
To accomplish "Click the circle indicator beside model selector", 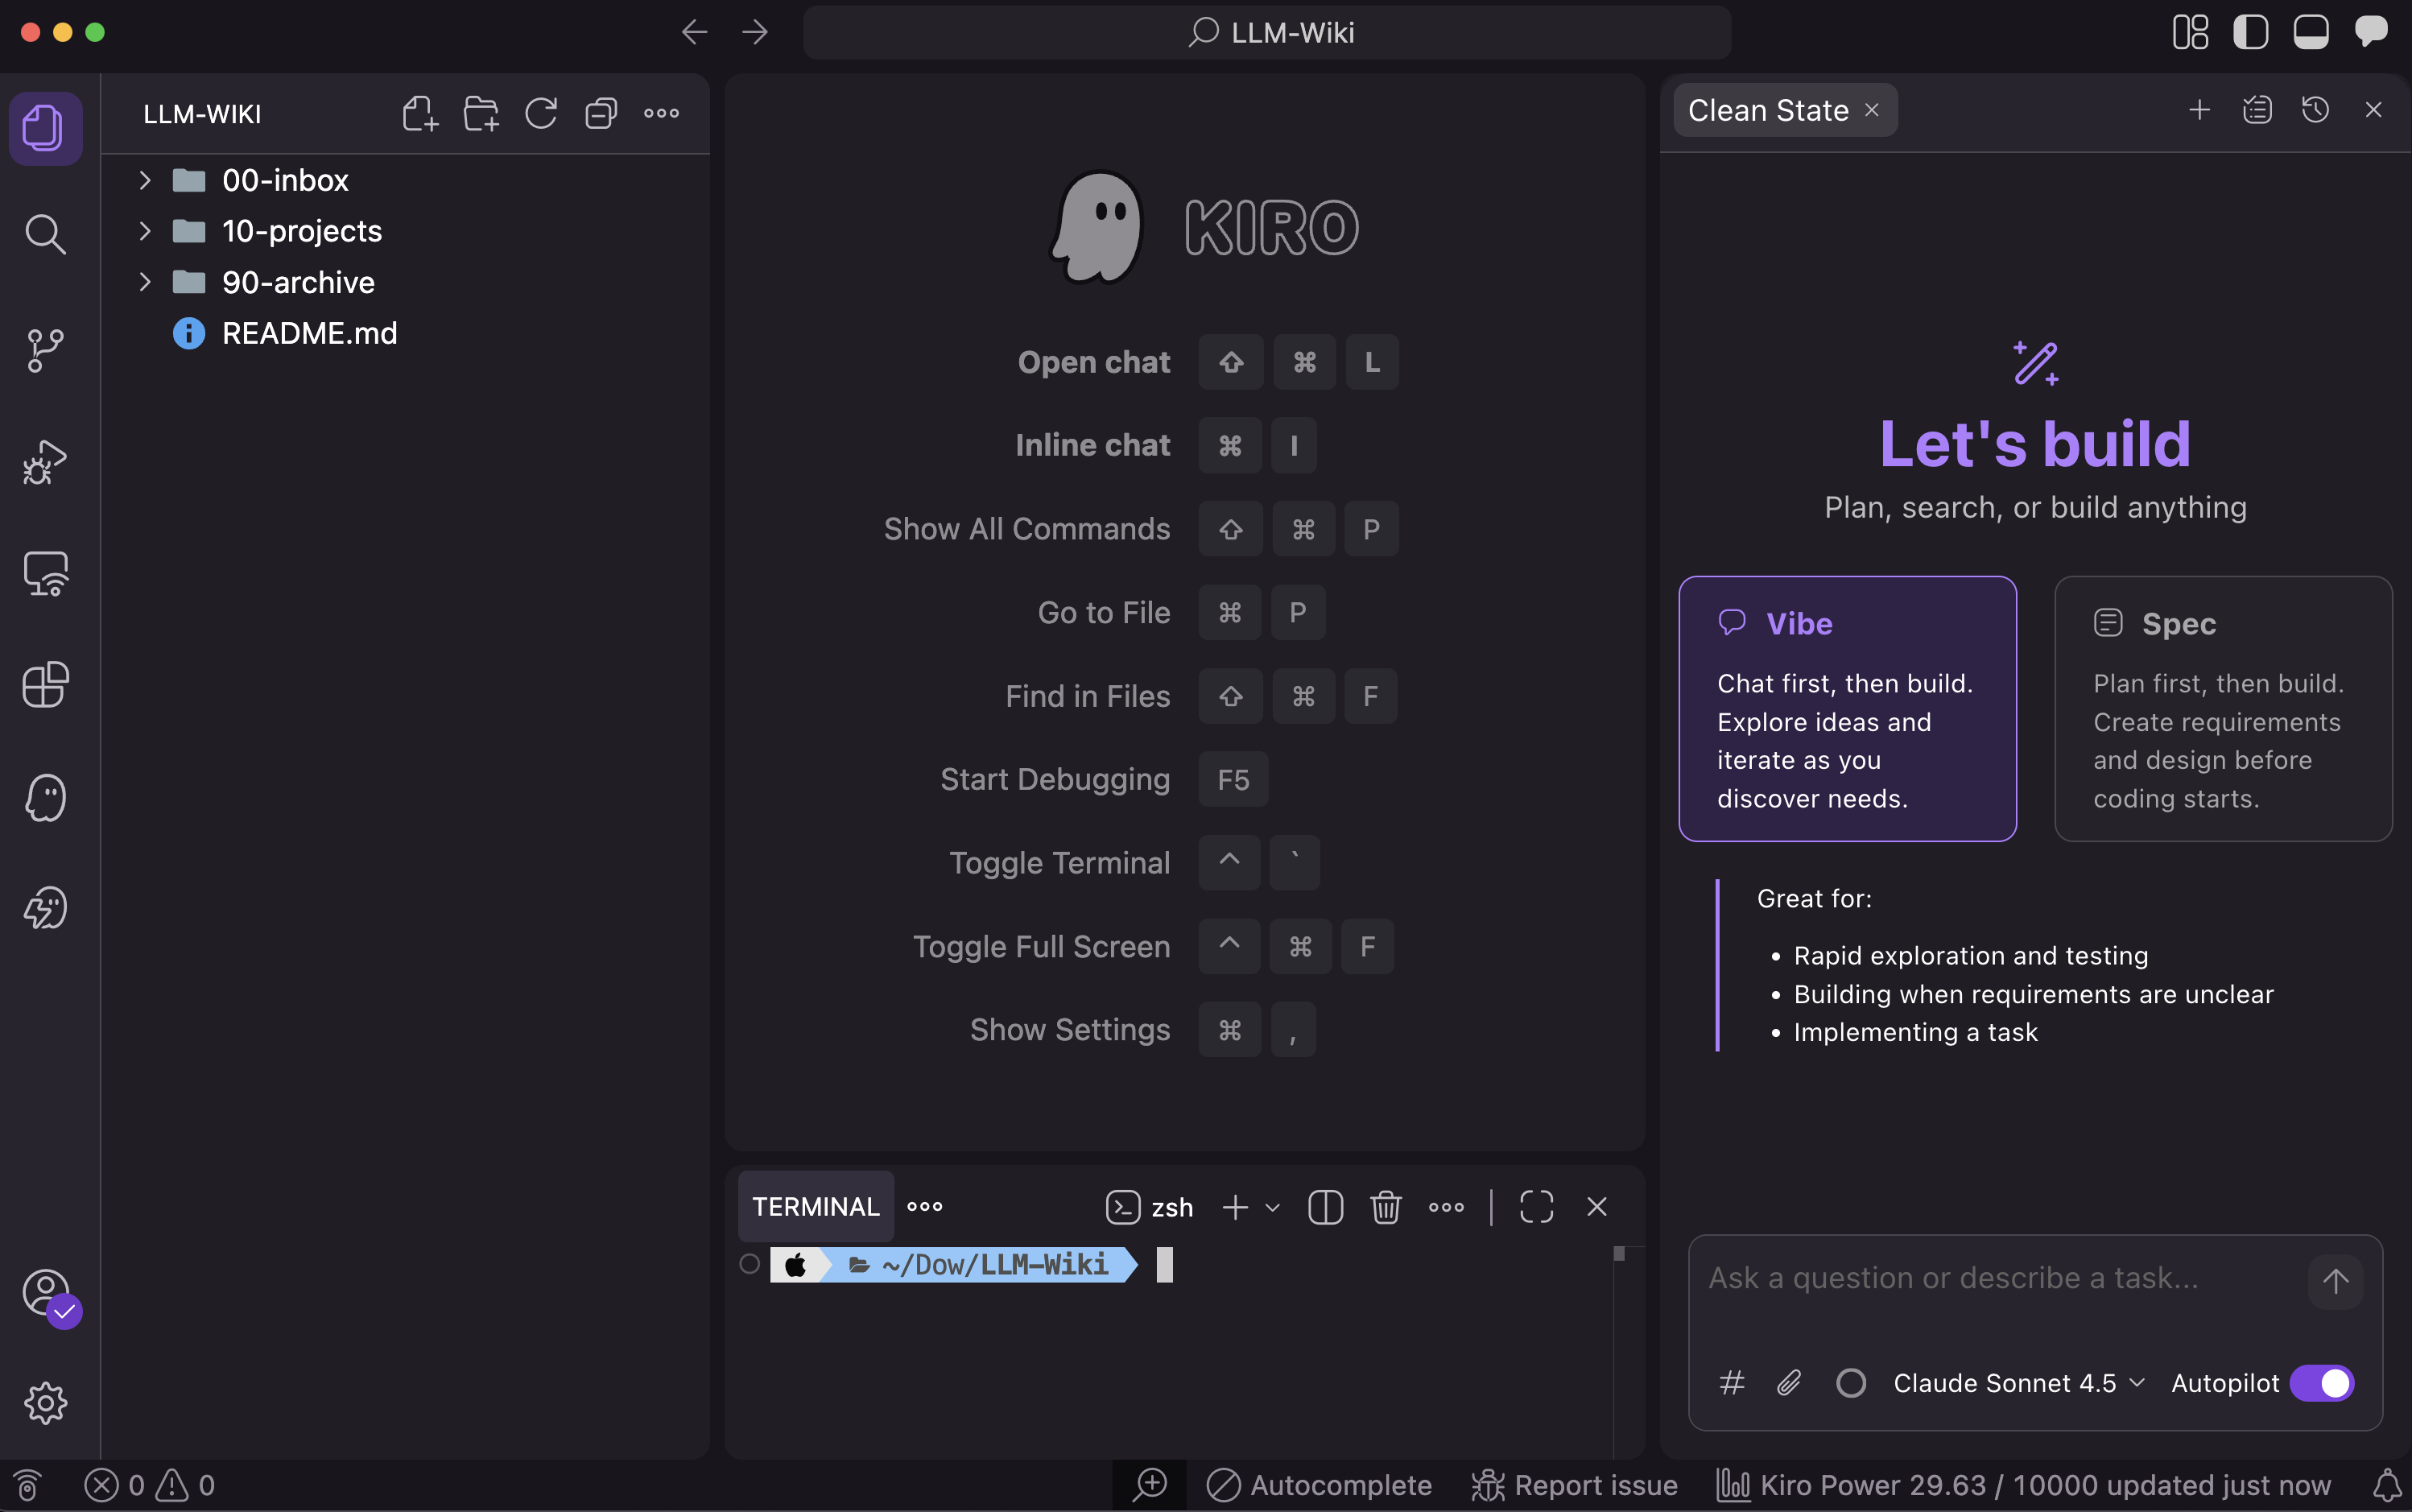I will 1851,1383.
